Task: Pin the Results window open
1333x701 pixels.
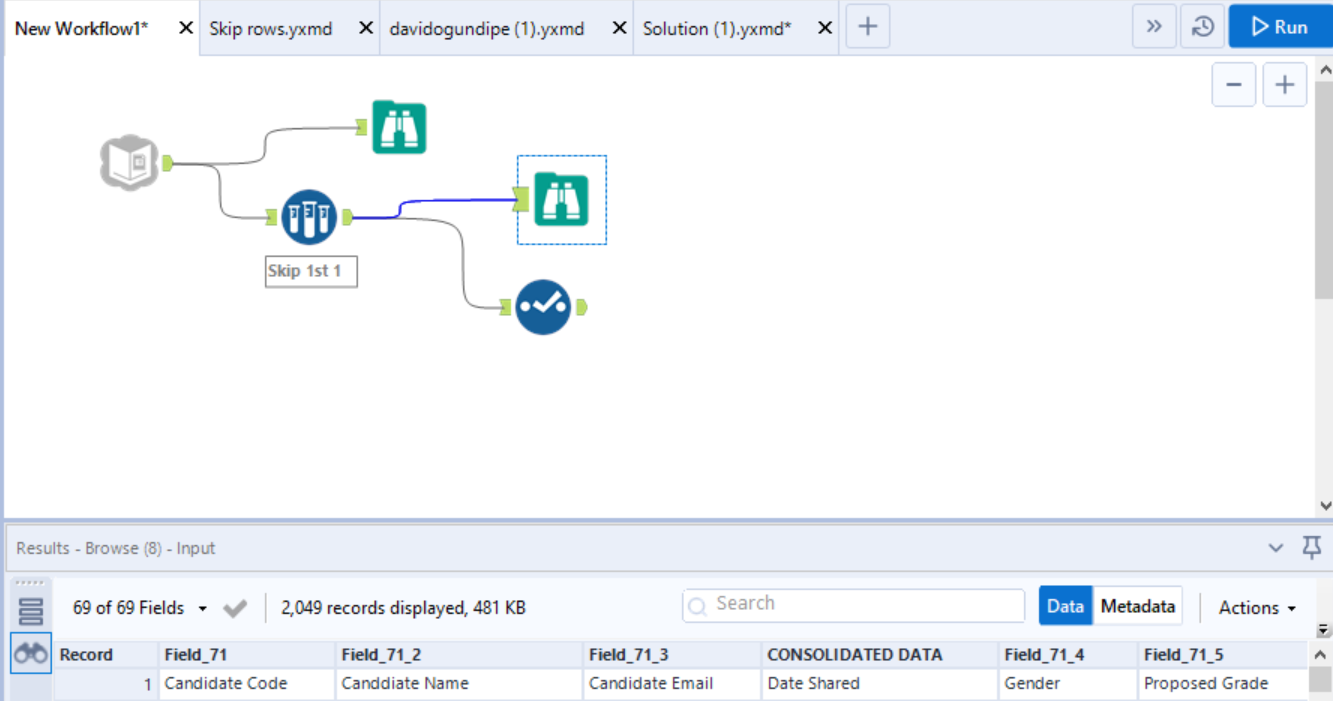Action: click(x=1311, y=547)
